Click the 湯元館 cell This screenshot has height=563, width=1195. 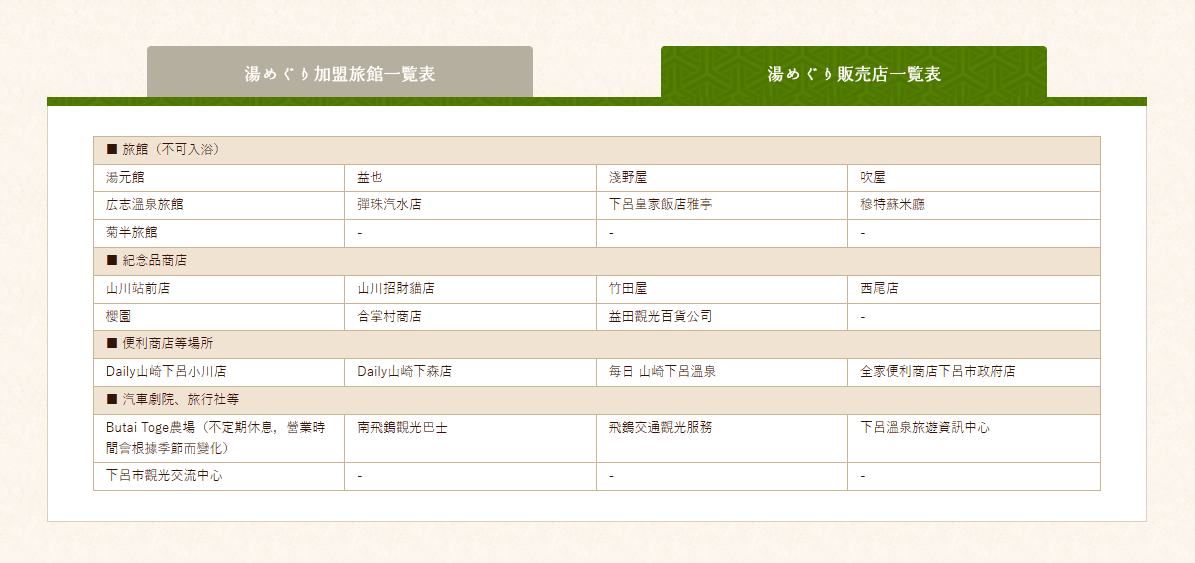tap(219, 178)
